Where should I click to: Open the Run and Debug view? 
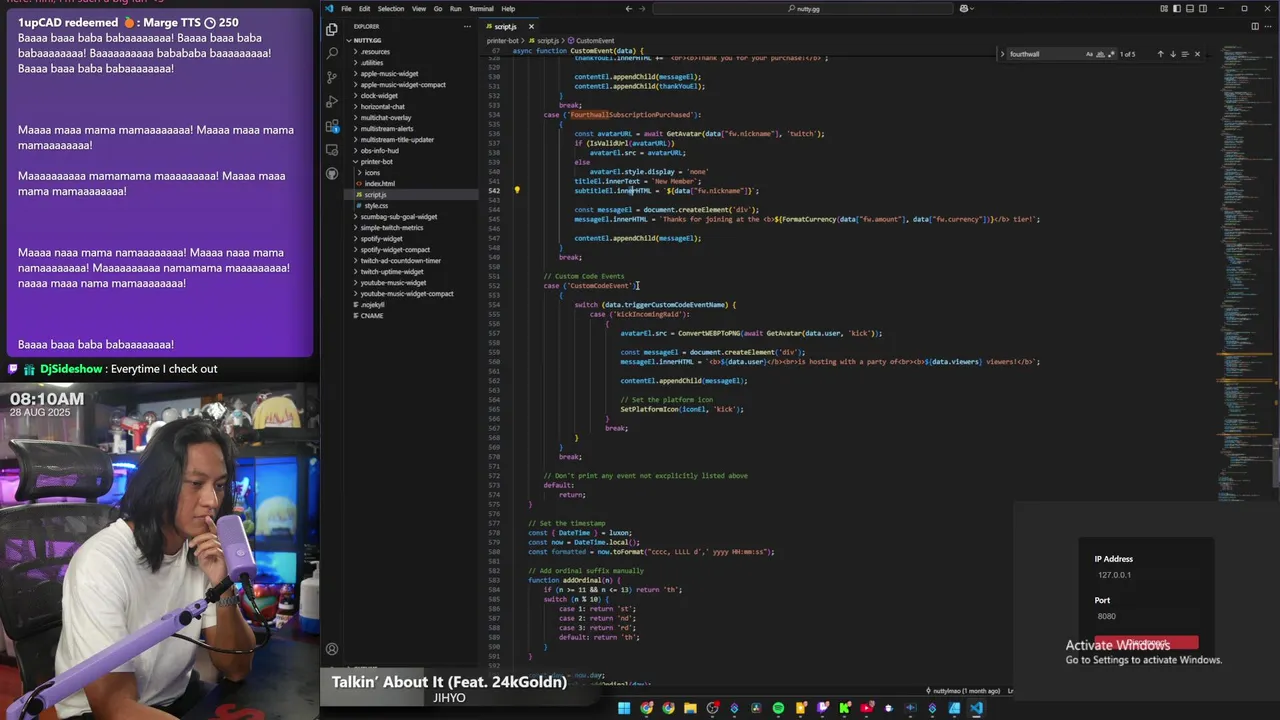point(332,101)
